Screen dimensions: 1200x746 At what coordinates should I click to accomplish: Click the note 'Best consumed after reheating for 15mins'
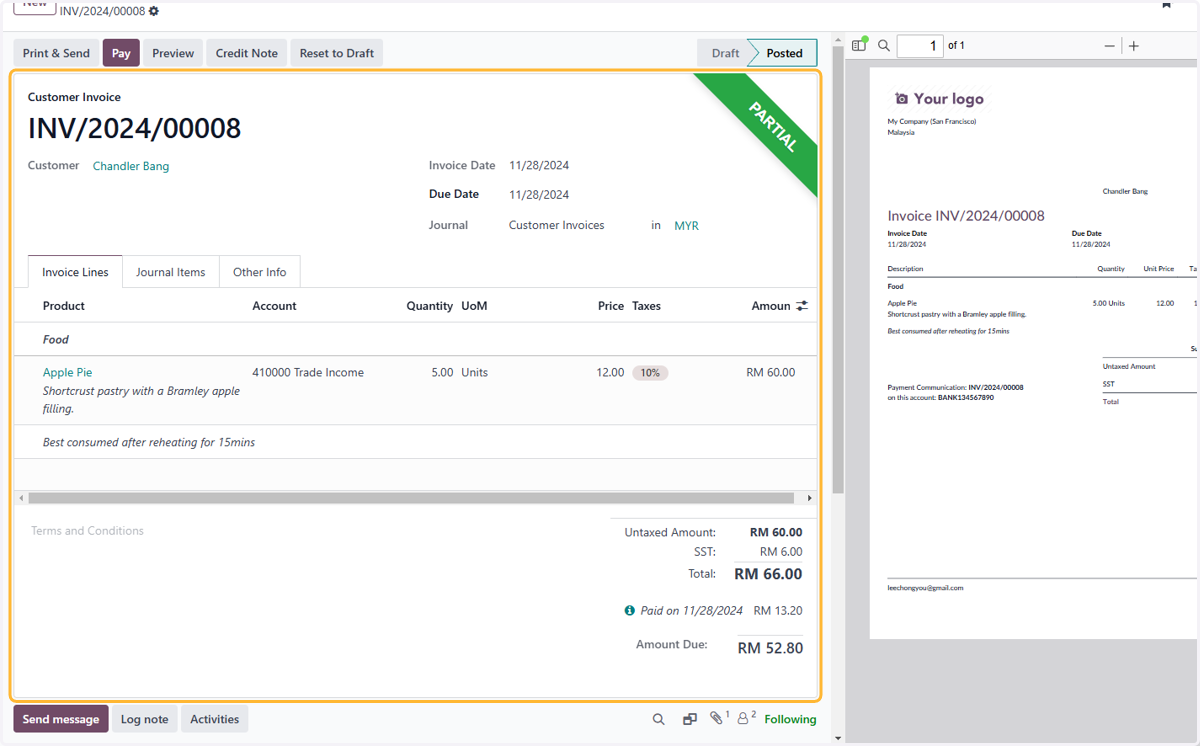coord(149,442)
